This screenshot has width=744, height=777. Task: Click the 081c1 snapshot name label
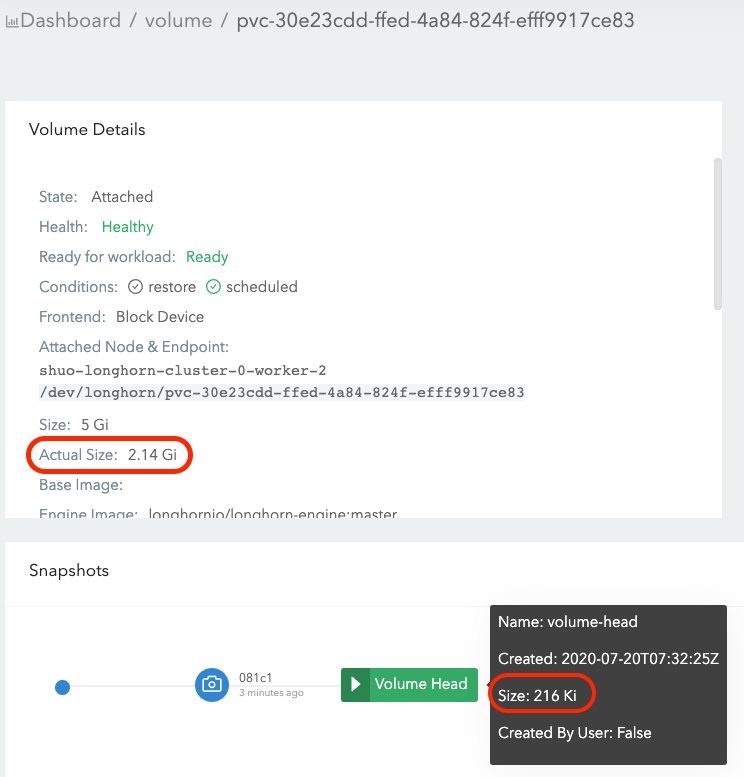[x=256, y=678]
